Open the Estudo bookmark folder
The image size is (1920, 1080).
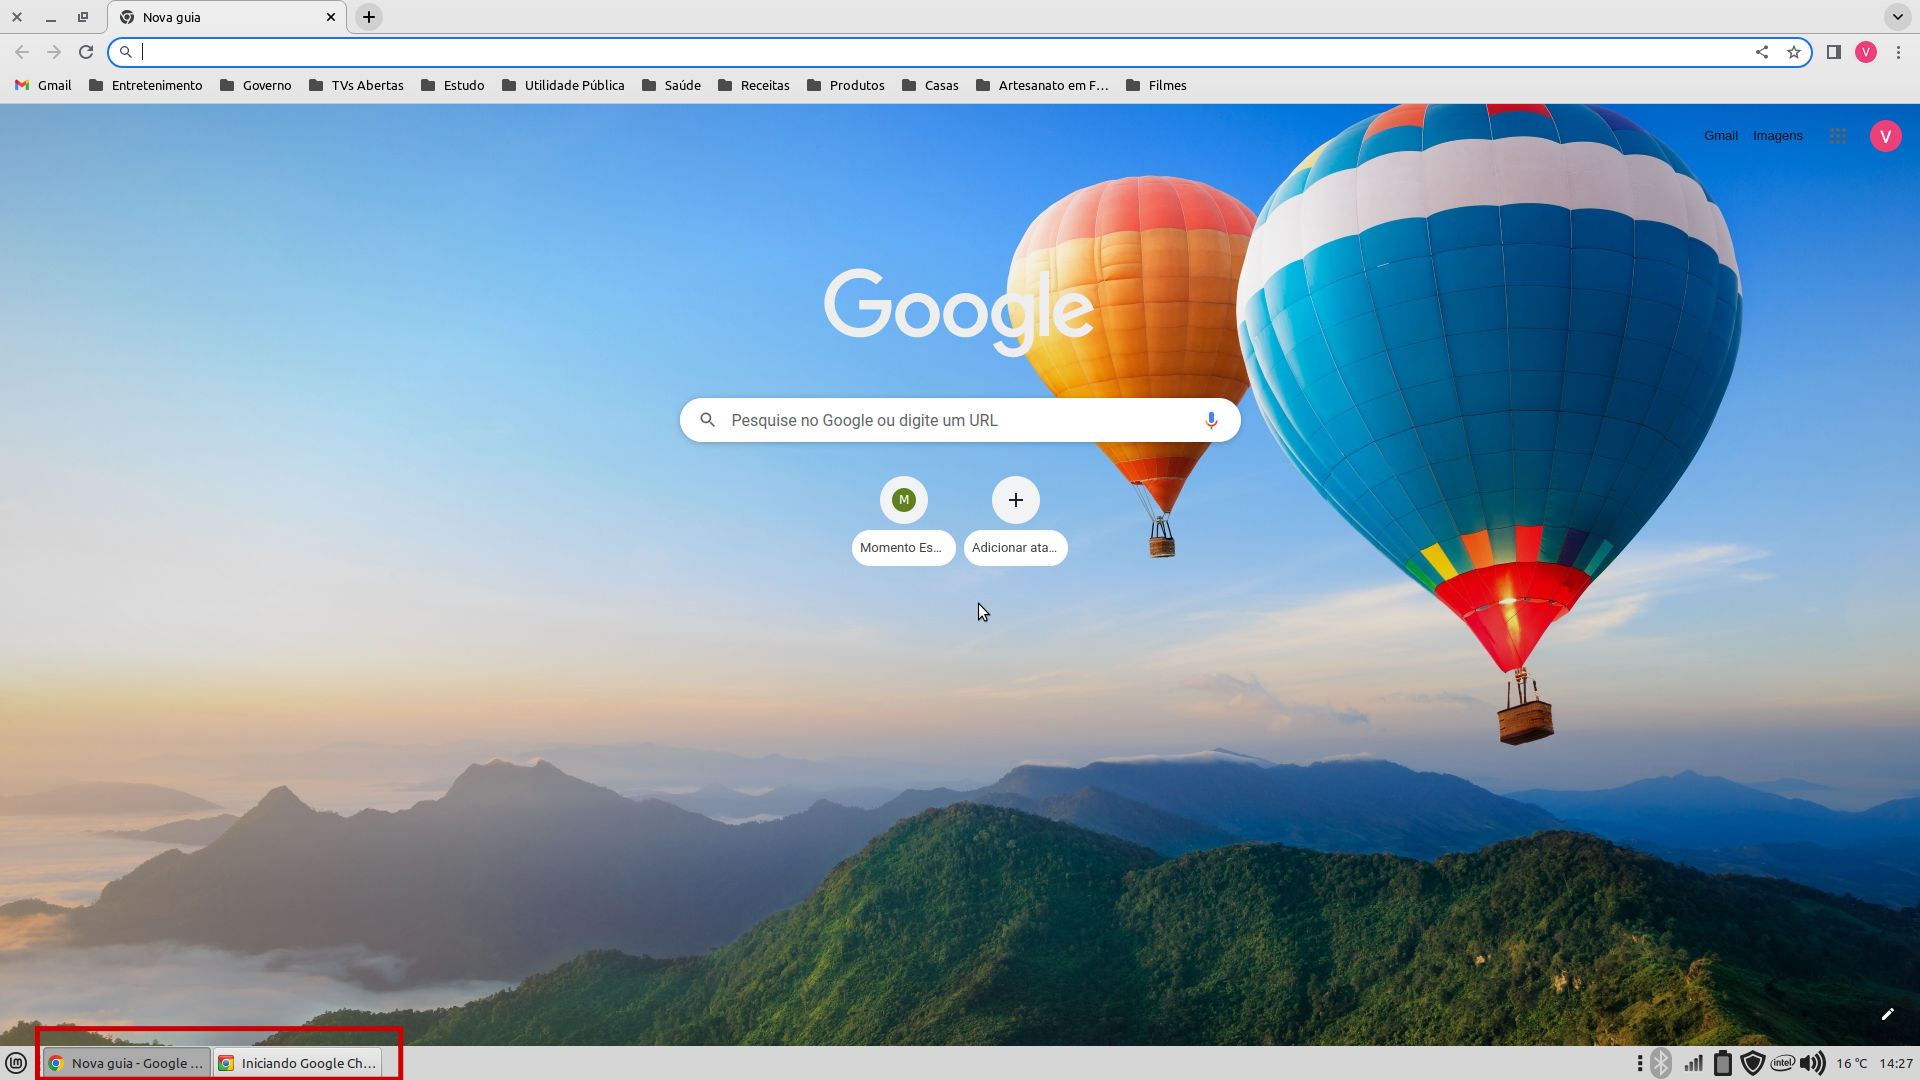coord(453,85)
